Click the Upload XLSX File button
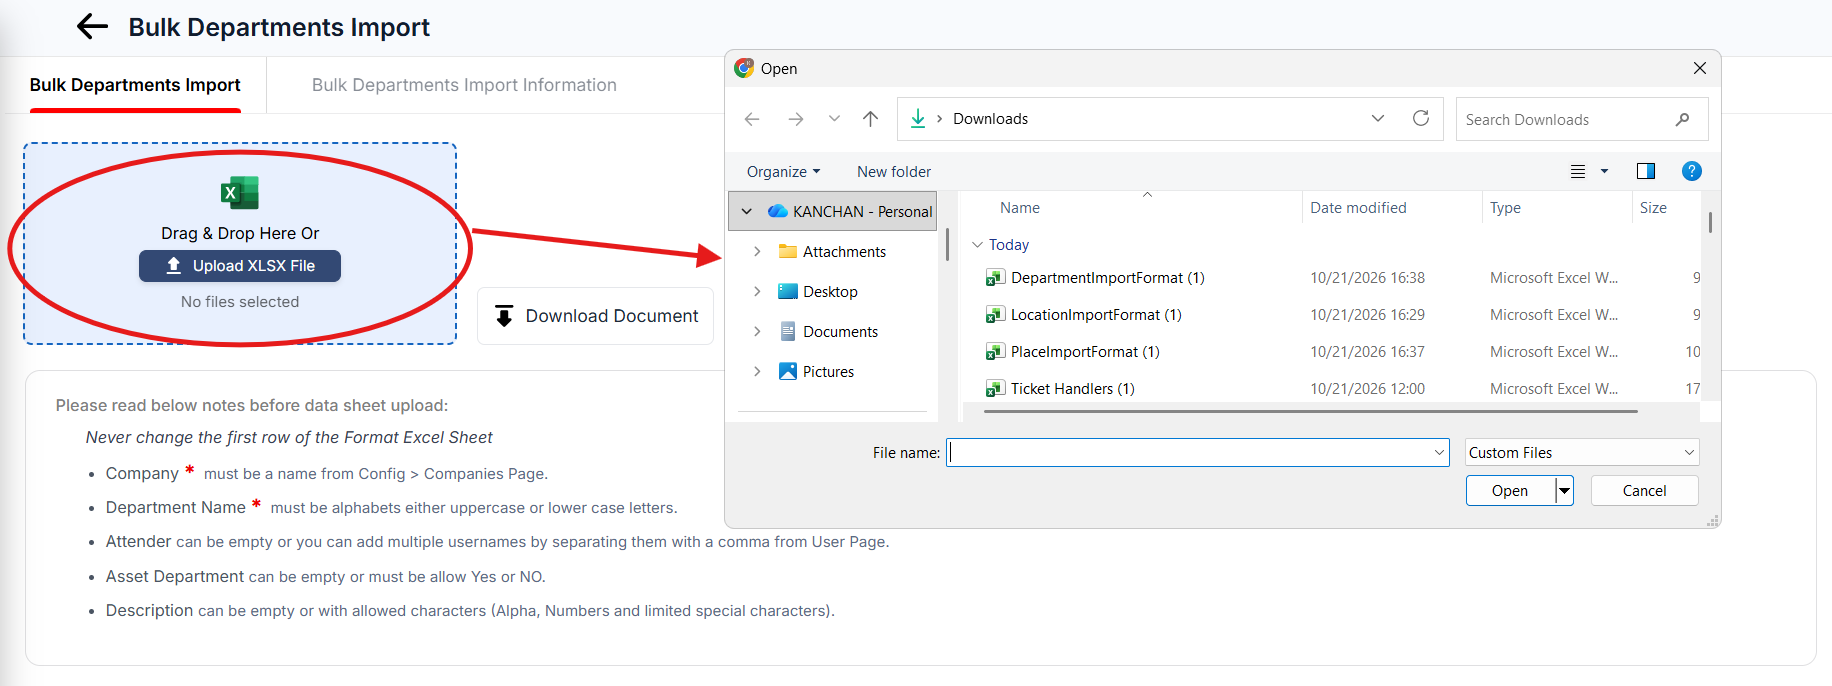The image size is (1832, 686). (x=240, y=266)
